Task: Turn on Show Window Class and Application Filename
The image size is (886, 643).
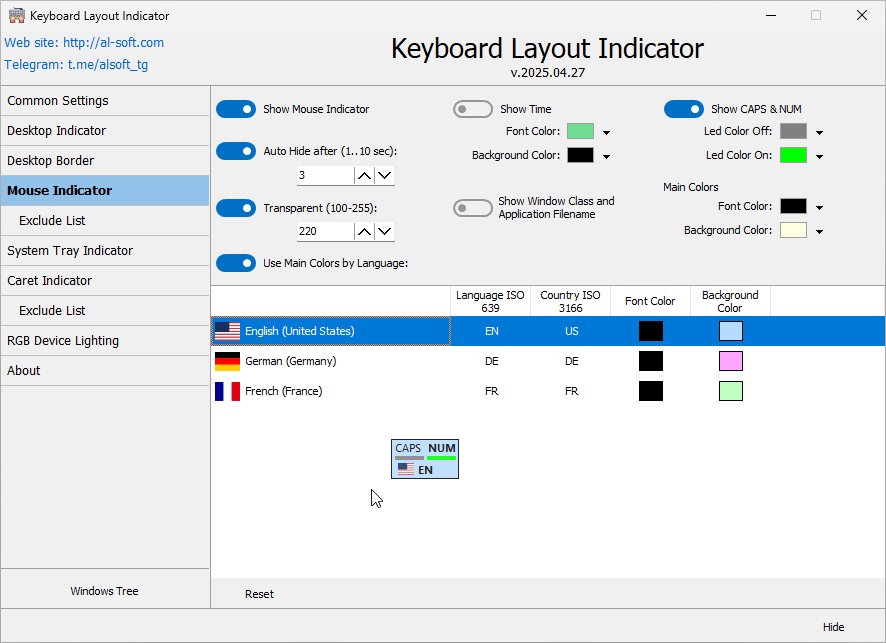Action: pyautogui.click(x=472, y=208)
